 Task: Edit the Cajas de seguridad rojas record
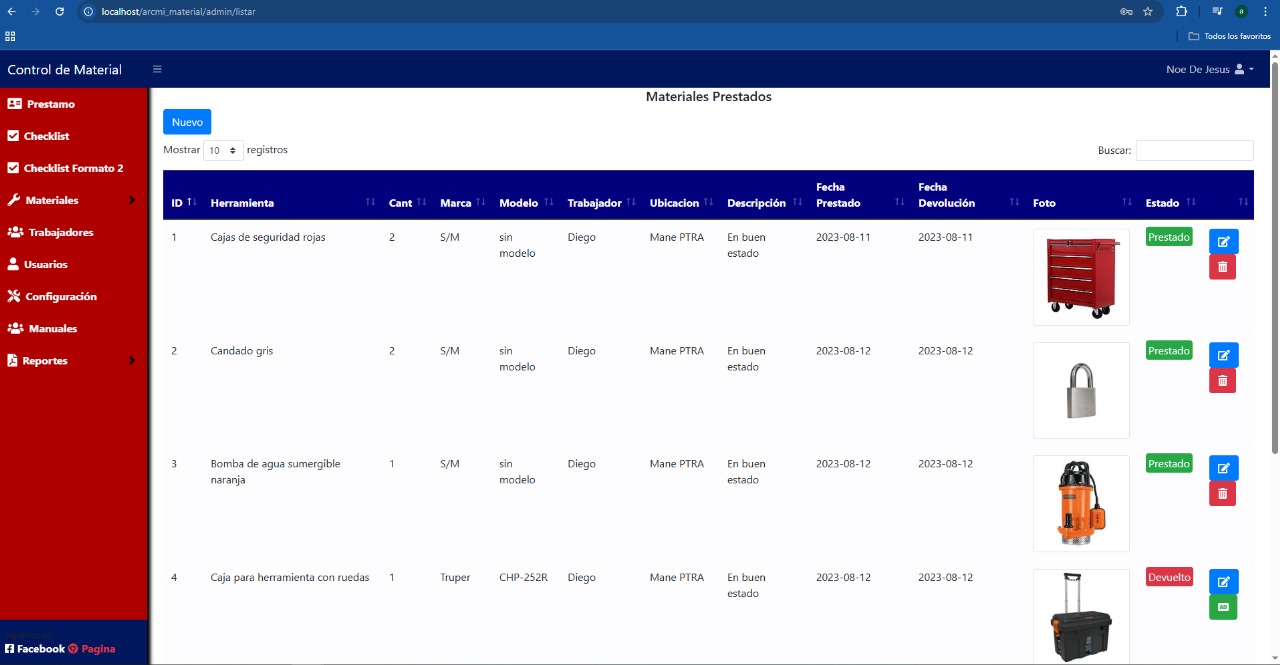pos(1223,242)
